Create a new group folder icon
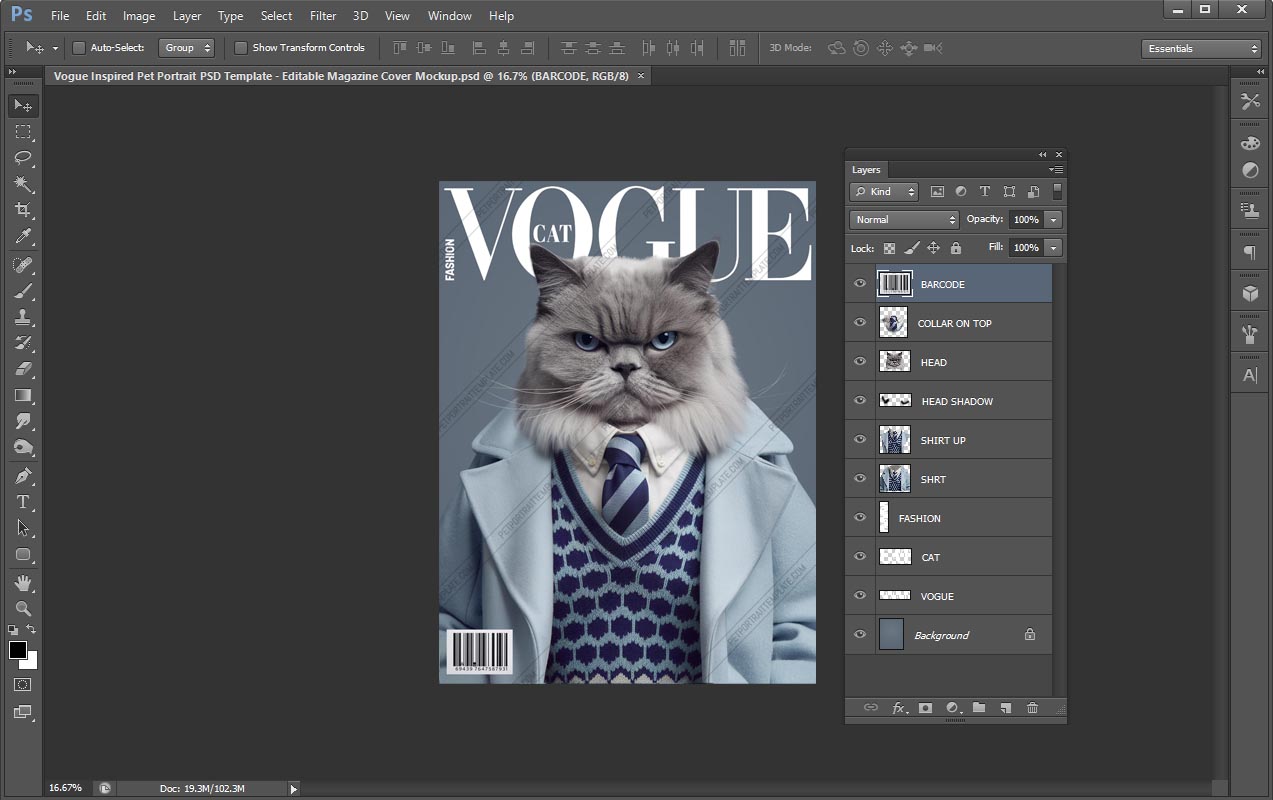The height and width of the screenshot is (800, 1273). point(979,708)
